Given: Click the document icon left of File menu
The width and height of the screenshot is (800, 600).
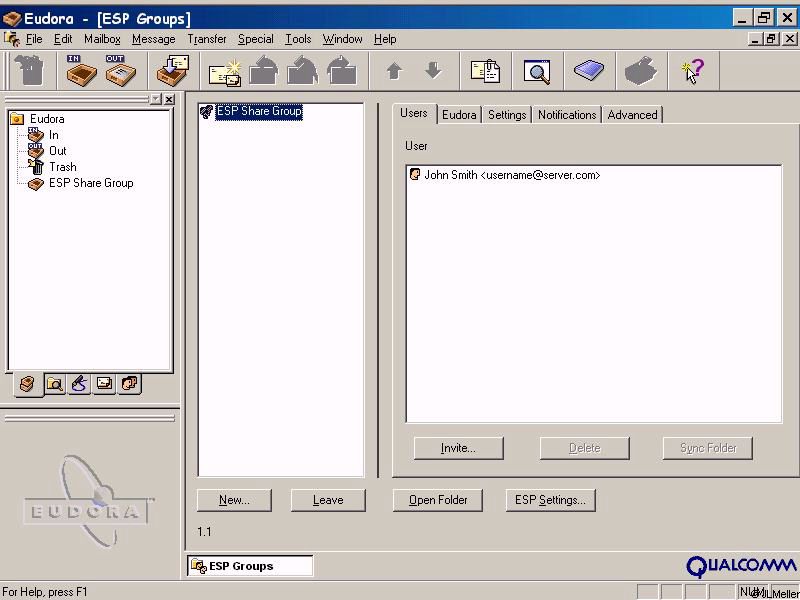Looking at the screenshot, I should (x=11, y=39).
